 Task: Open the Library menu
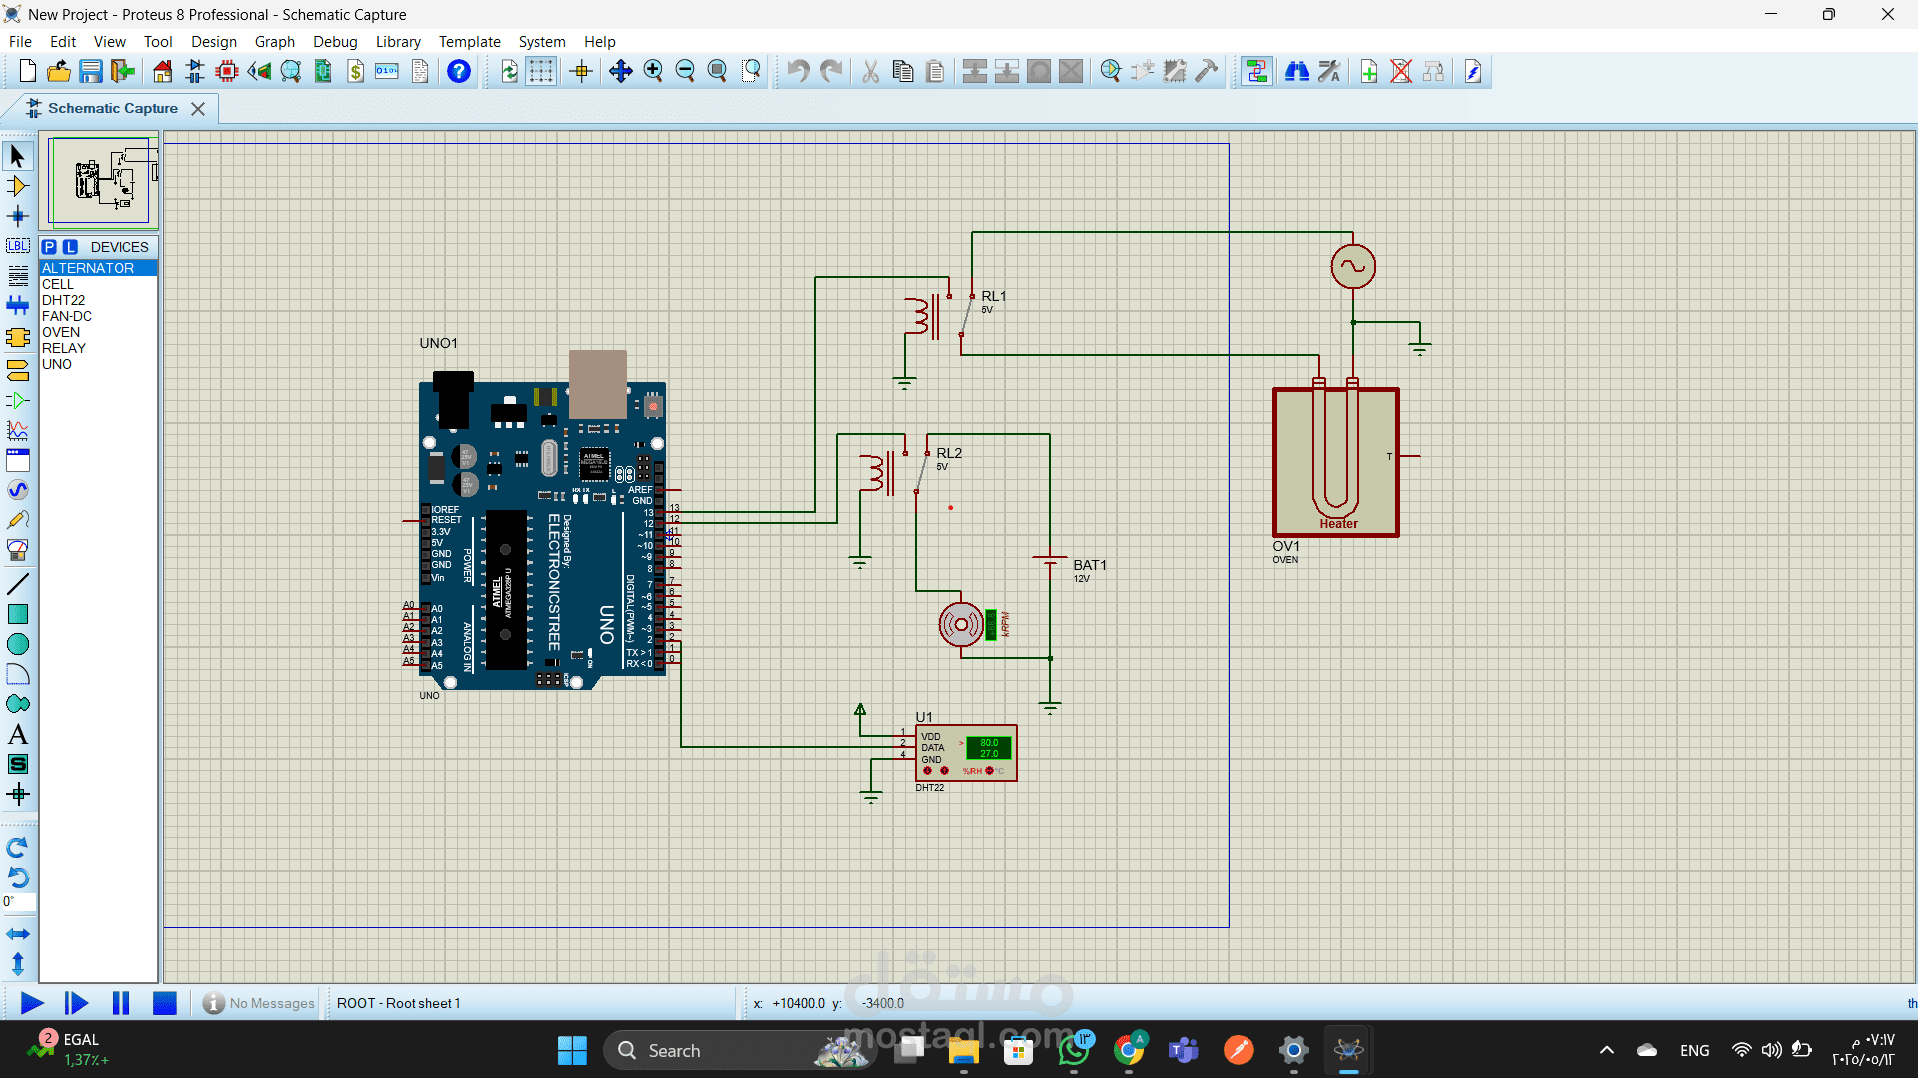point(398,42)
